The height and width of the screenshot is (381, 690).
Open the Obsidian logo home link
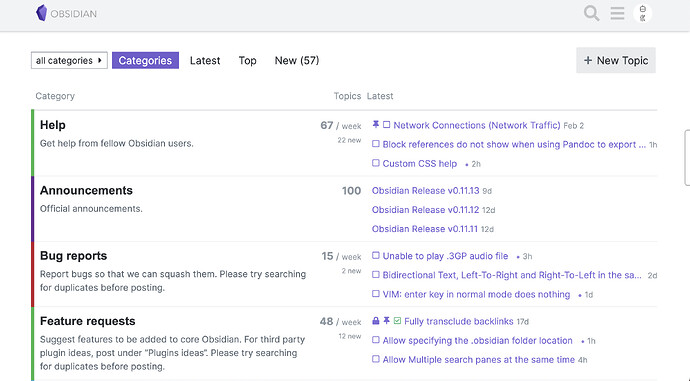coord(66,13)
